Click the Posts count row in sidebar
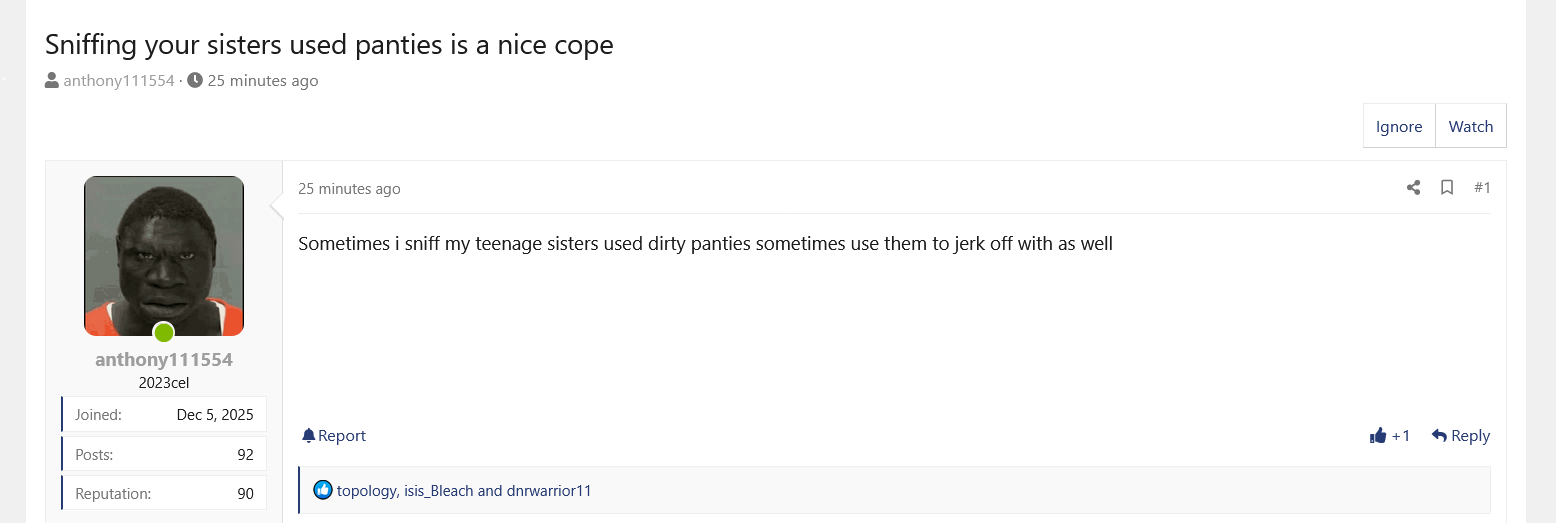Image resolution: width=1556 pixels, height=523 pixels. coord(164,454)
